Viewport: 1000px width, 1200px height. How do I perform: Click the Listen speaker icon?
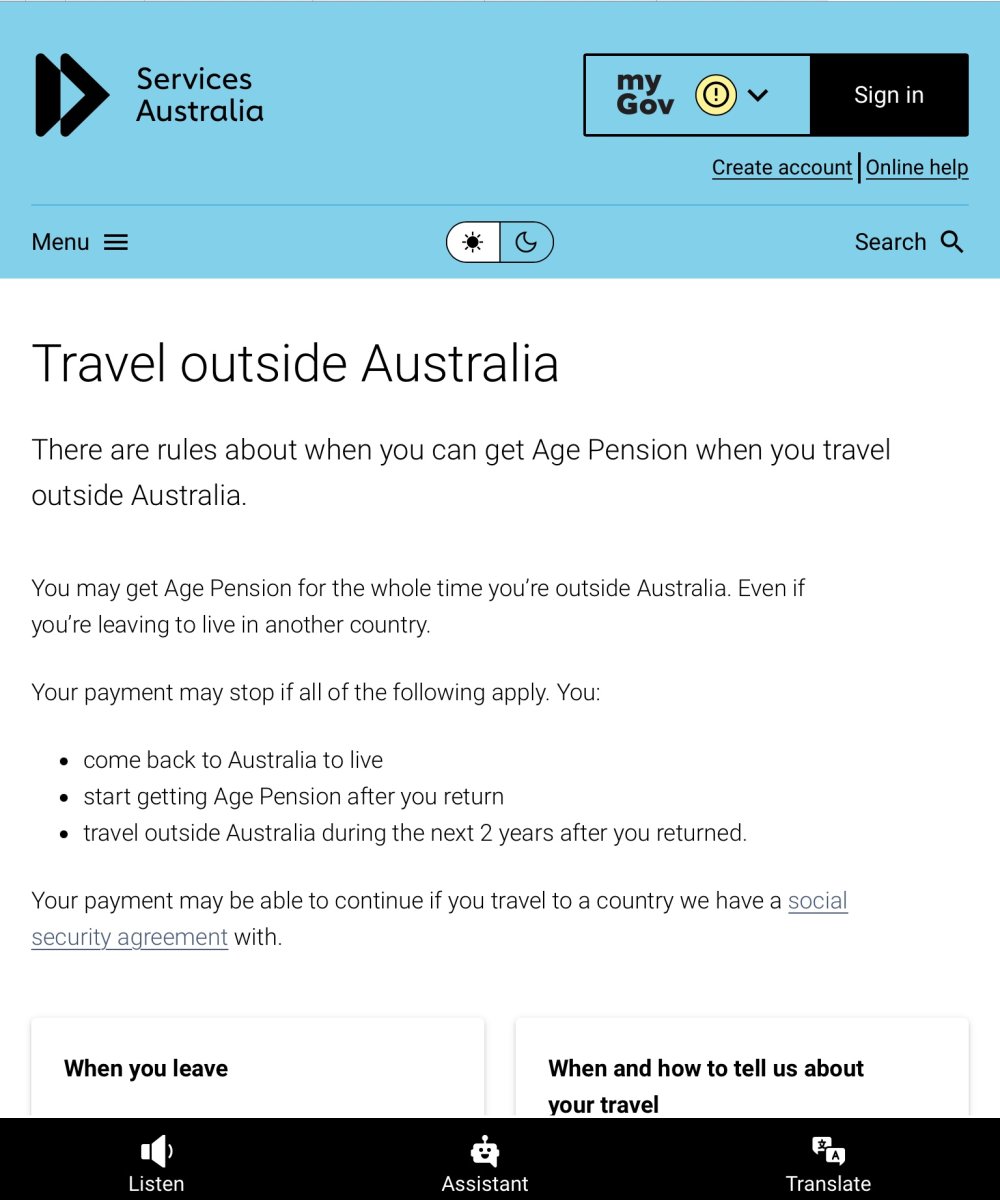click(156, 1152)
